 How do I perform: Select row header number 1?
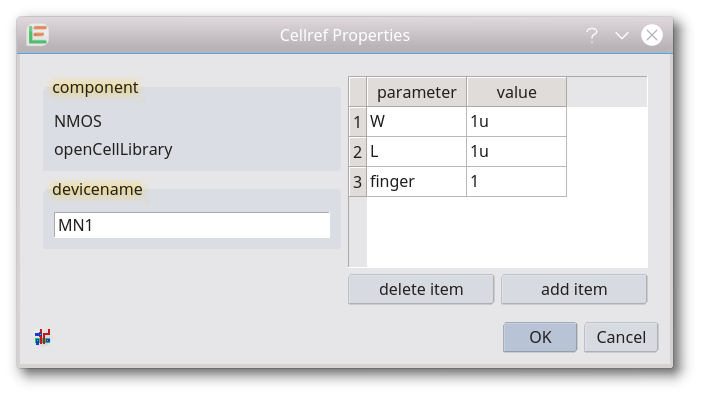358,121
